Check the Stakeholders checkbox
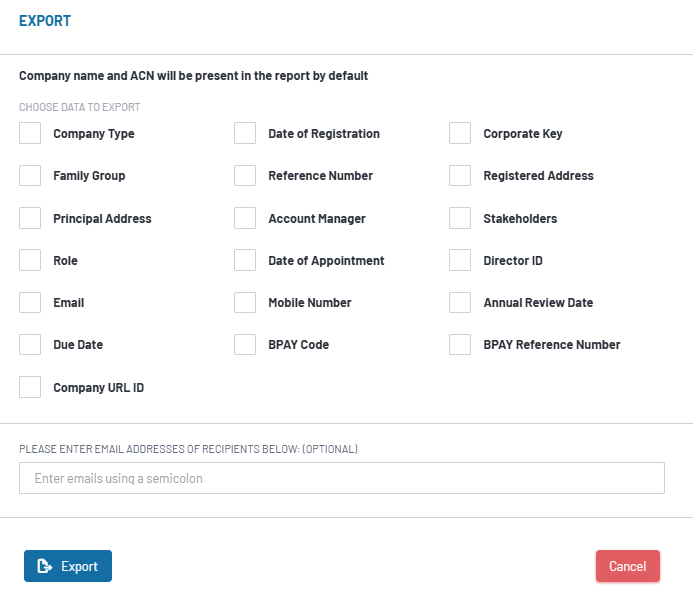693x604 pixels. pyautogui.click(x=460, y=218)
